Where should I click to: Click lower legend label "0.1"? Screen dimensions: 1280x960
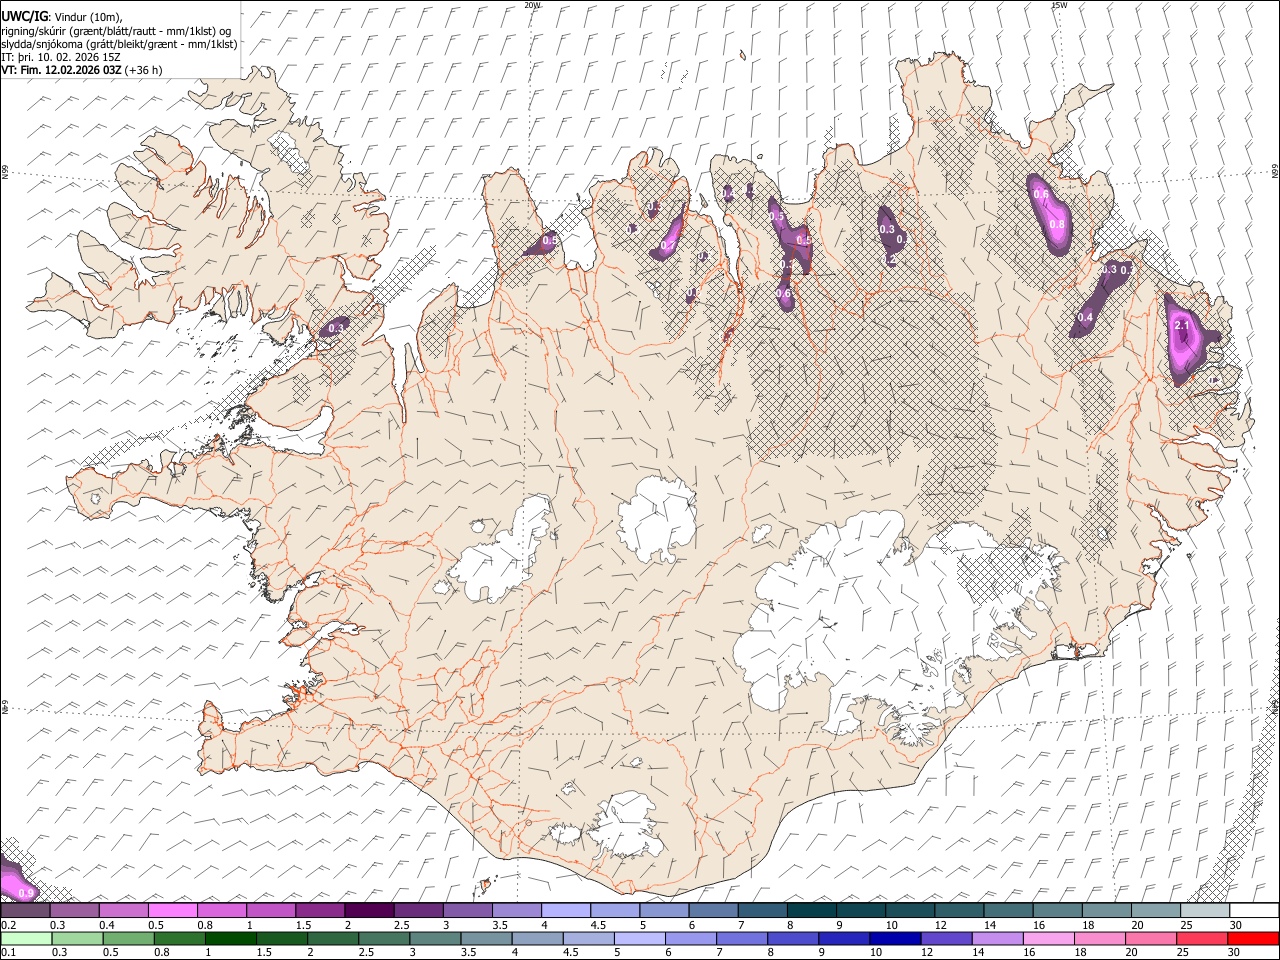pyautogui.click(x=8, y=953)
